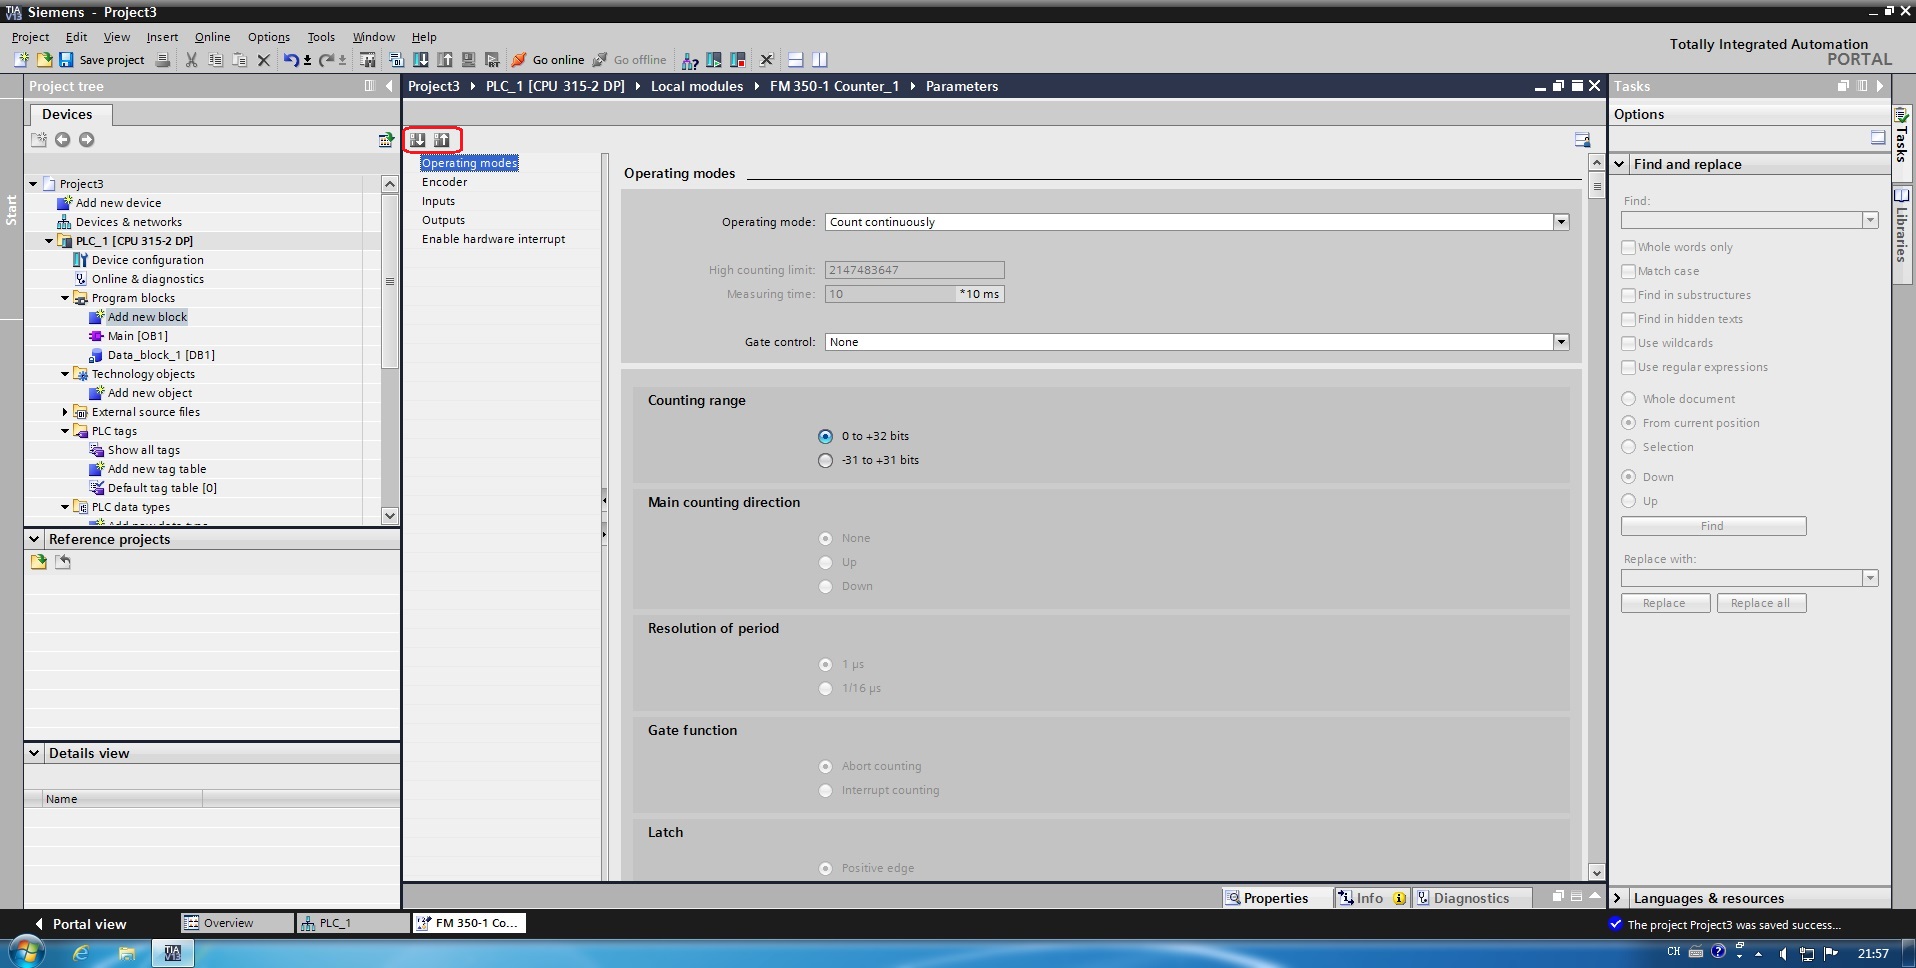Split the editor space horizontally
This screenshot has width=1916, height=968.
pyautogui.click(x=796, y=60)
